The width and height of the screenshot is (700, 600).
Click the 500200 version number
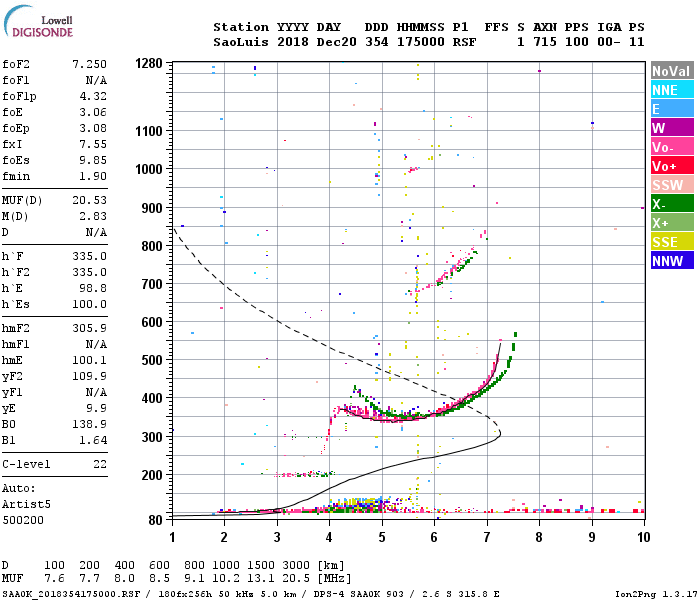[x=23, y=521]
